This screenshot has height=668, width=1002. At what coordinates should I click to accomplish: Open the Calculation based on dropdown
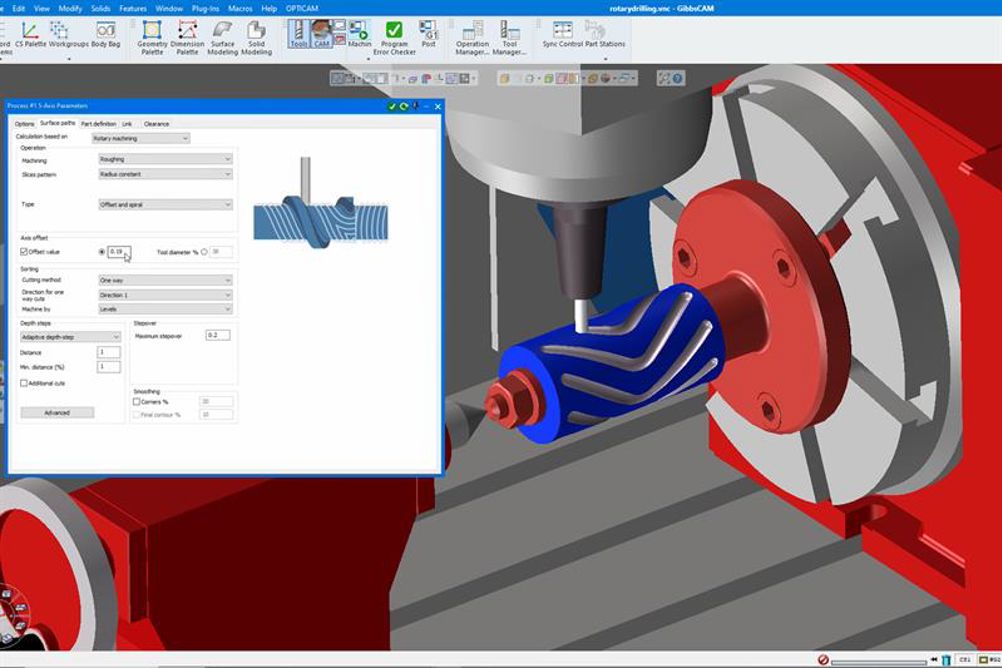pyautogui.click(x=141, y=138)
